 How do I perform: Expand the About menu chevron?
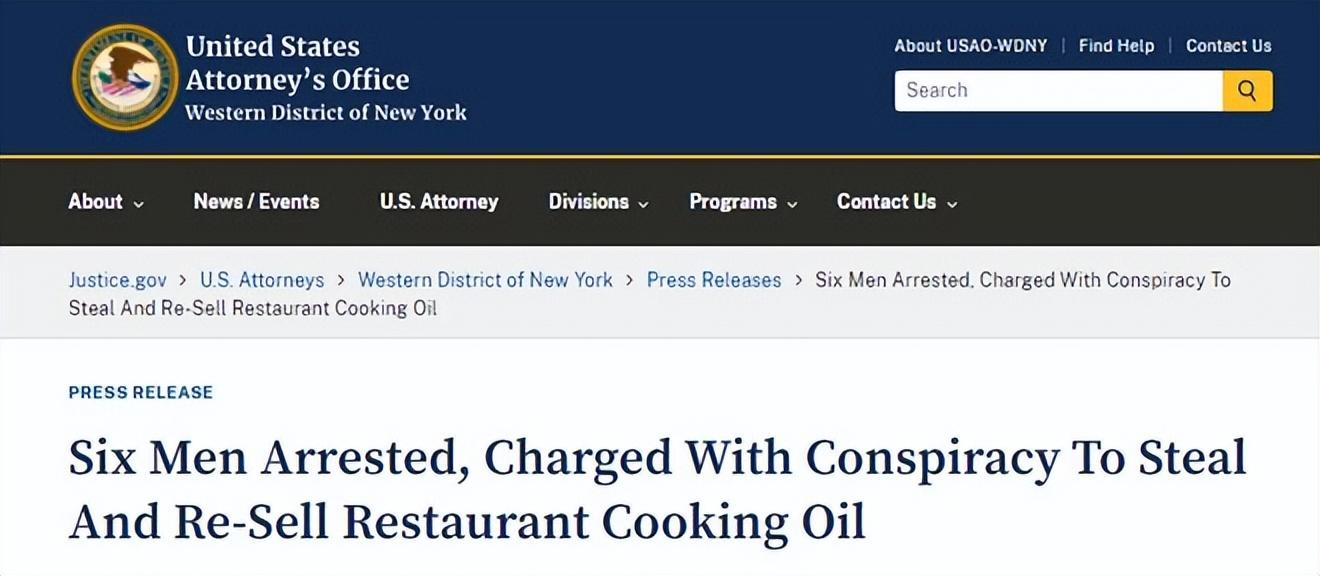[x=138, y=204]
